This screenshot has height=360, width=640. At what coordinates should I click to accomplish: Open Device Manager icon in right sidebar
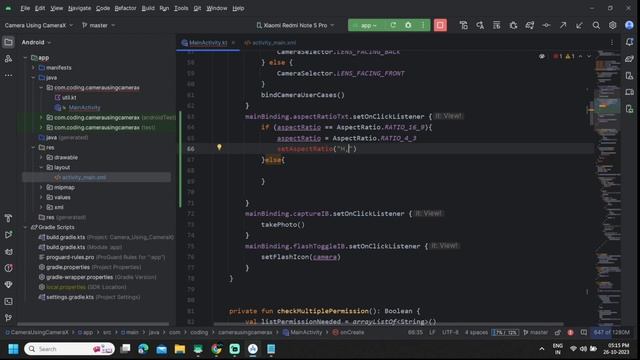click(x=629, y=76)
